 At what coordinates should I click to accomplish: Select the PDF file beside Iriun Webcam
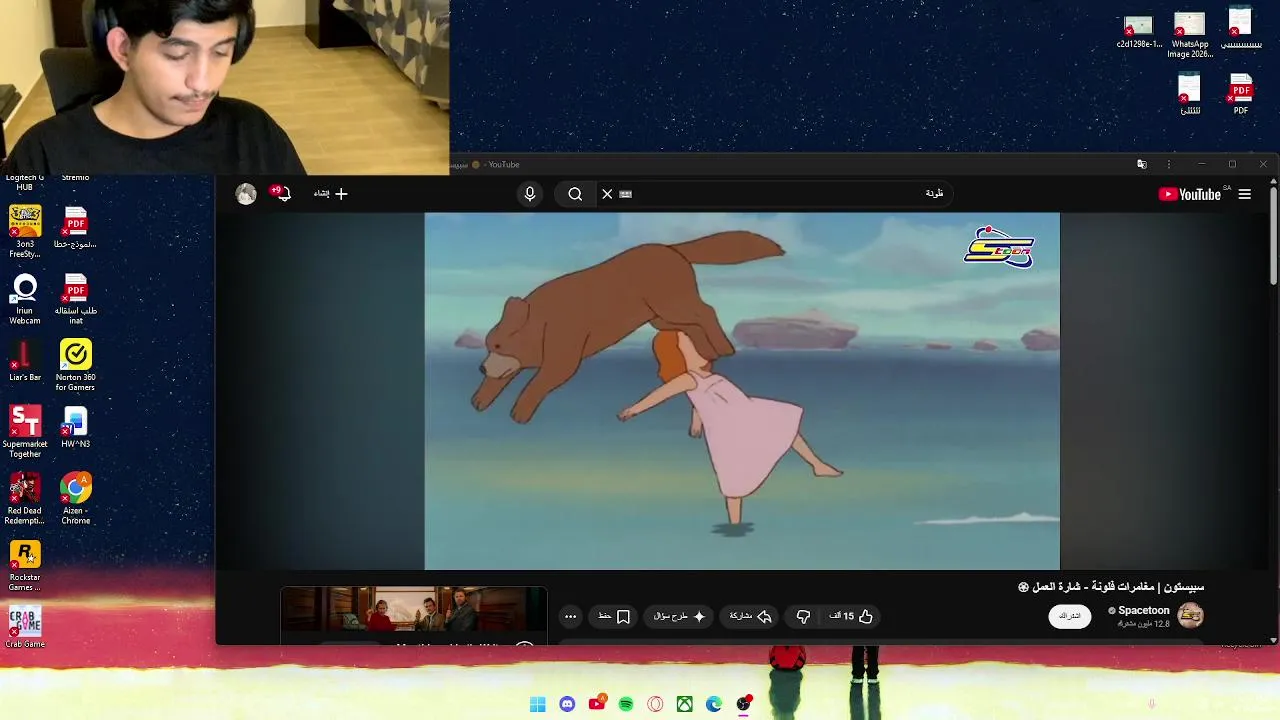[76, 299]
